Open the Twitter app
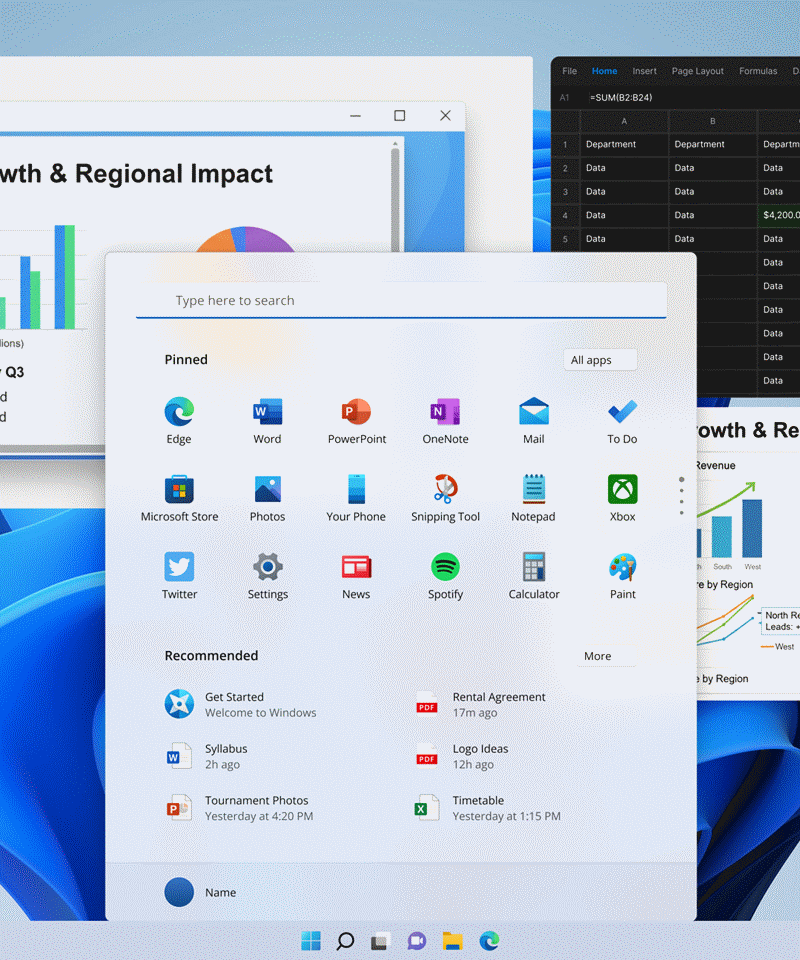This screenshot has height=960, width=800. pos(179,576)
